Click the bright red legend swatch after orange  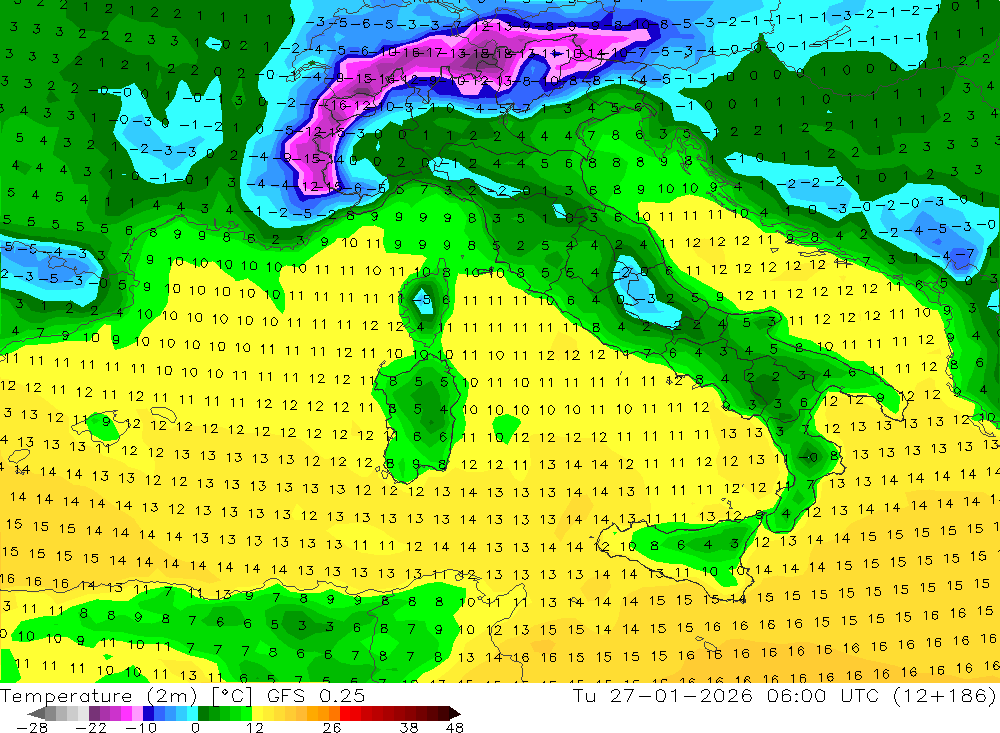[x=345, y=714]
